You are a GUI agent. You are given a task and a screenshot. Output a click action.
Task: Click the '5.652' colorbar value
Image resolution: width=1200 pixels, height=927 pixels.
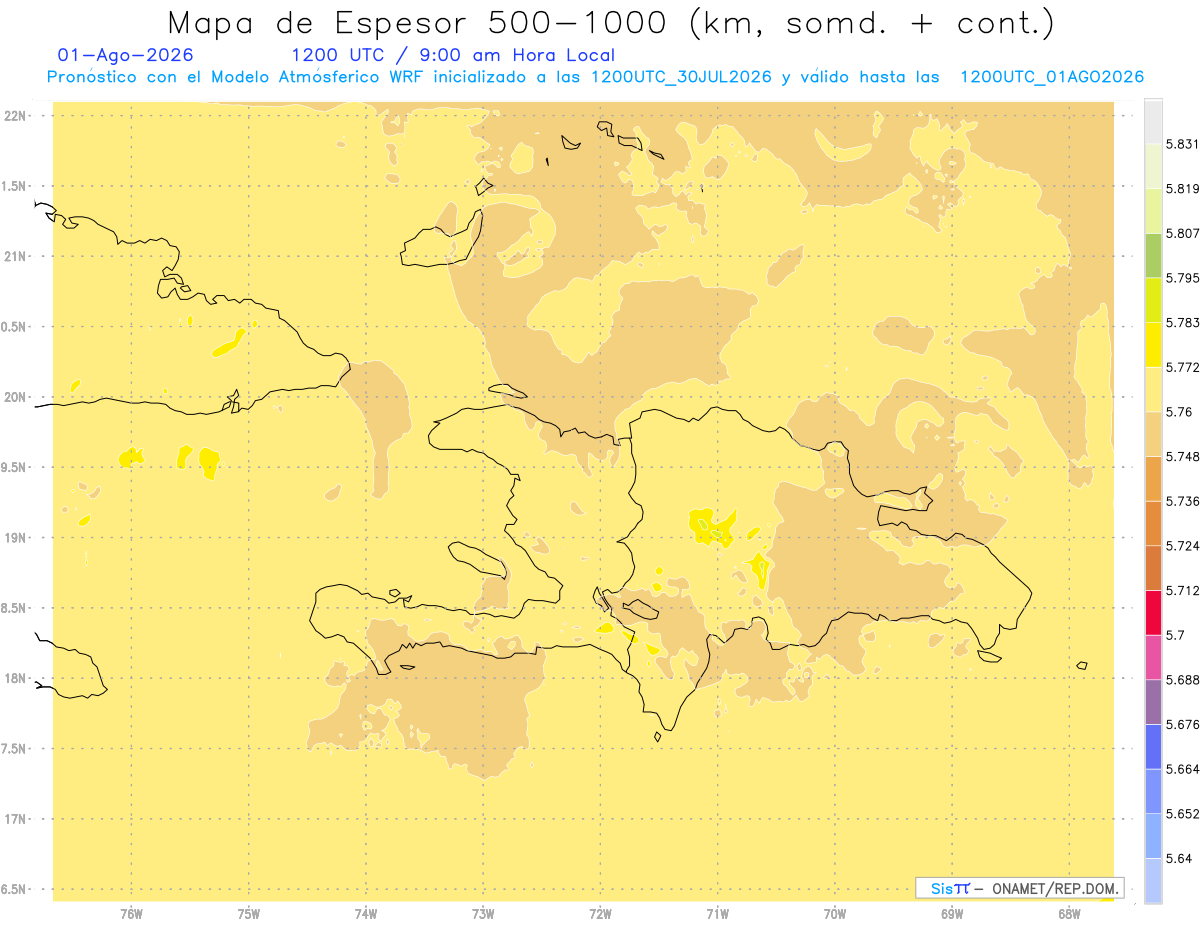1182,814
